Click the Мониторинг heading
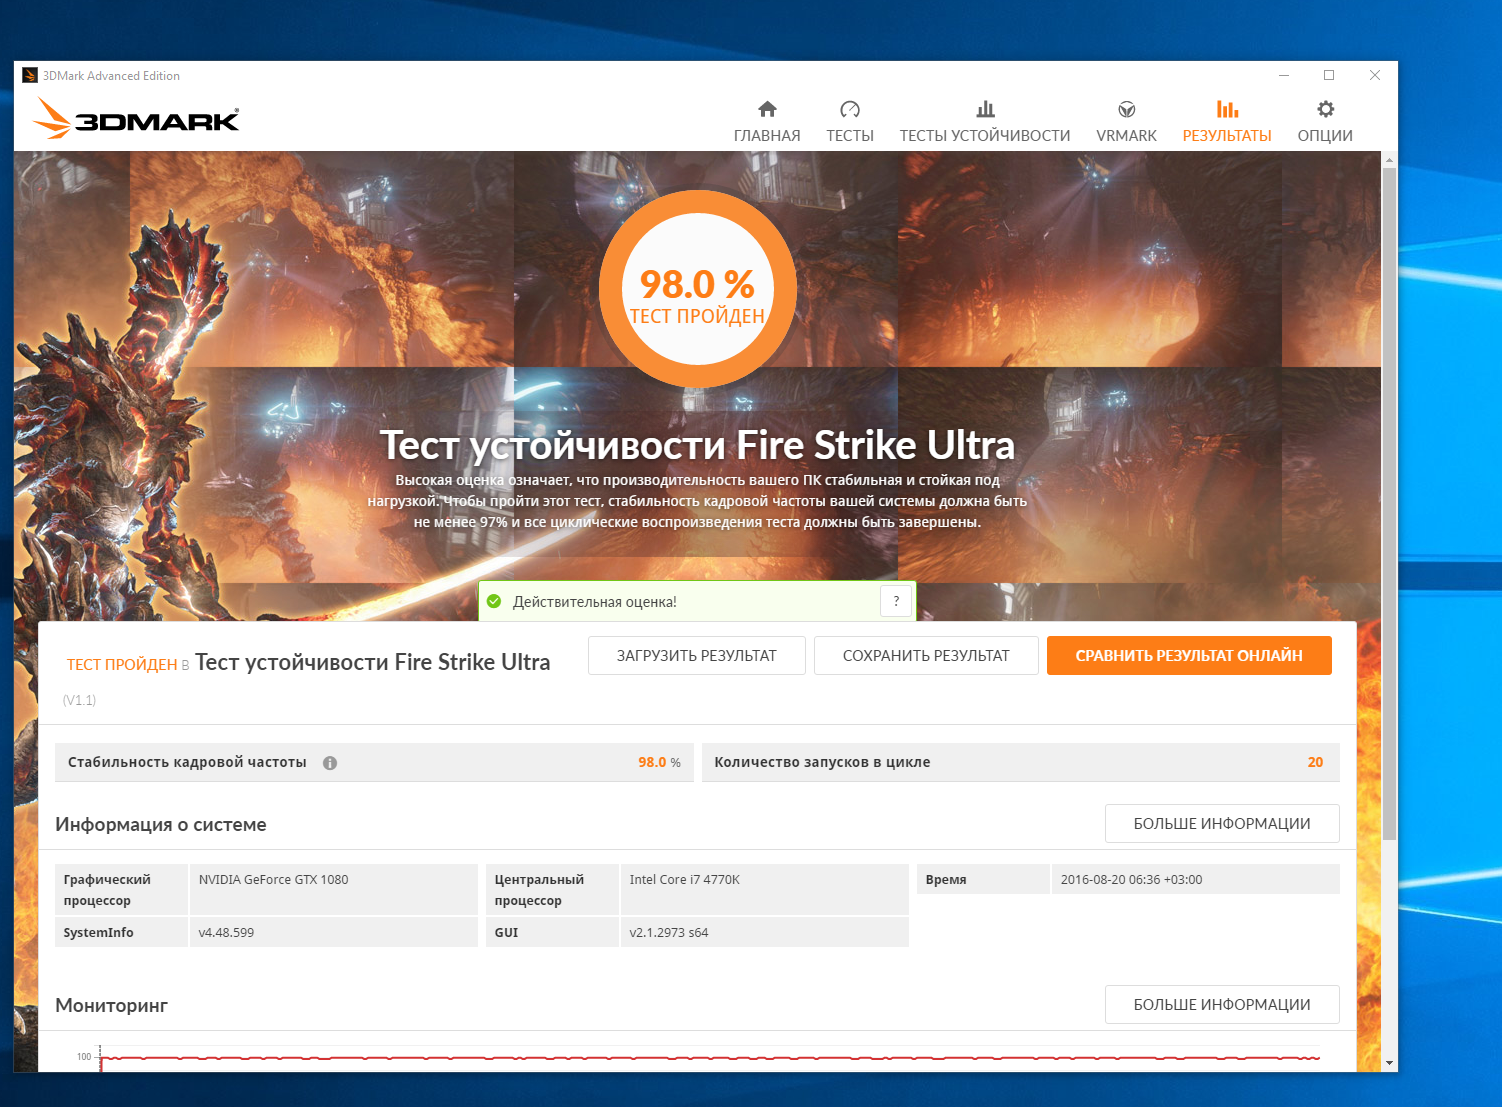 (x=111, y=1006)
